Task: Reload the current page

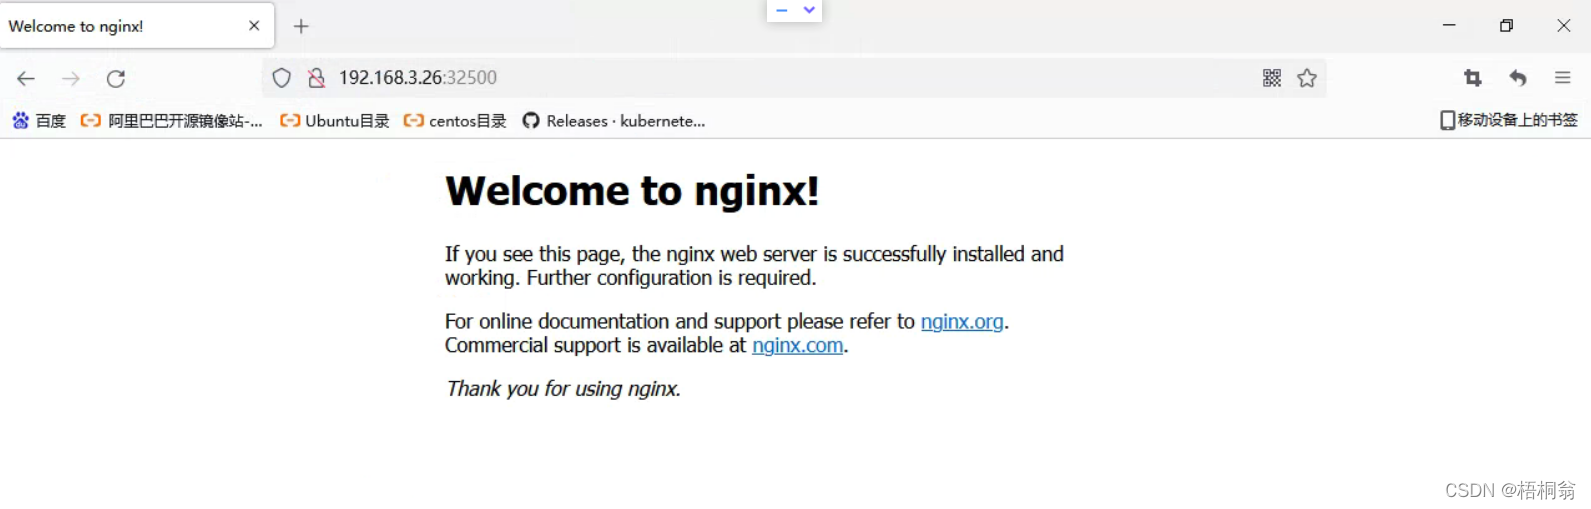Action: (116, 78)
